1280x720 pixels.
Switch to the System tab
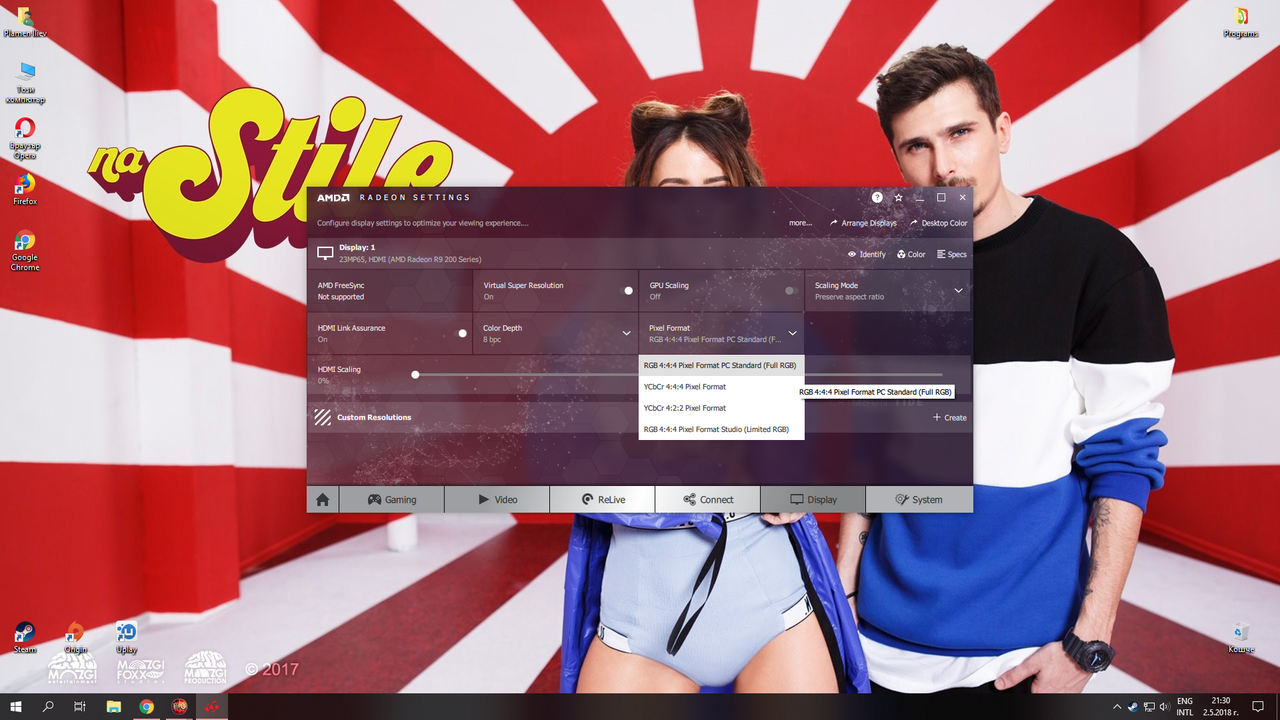pyautogui.click(x=919, y=499)
